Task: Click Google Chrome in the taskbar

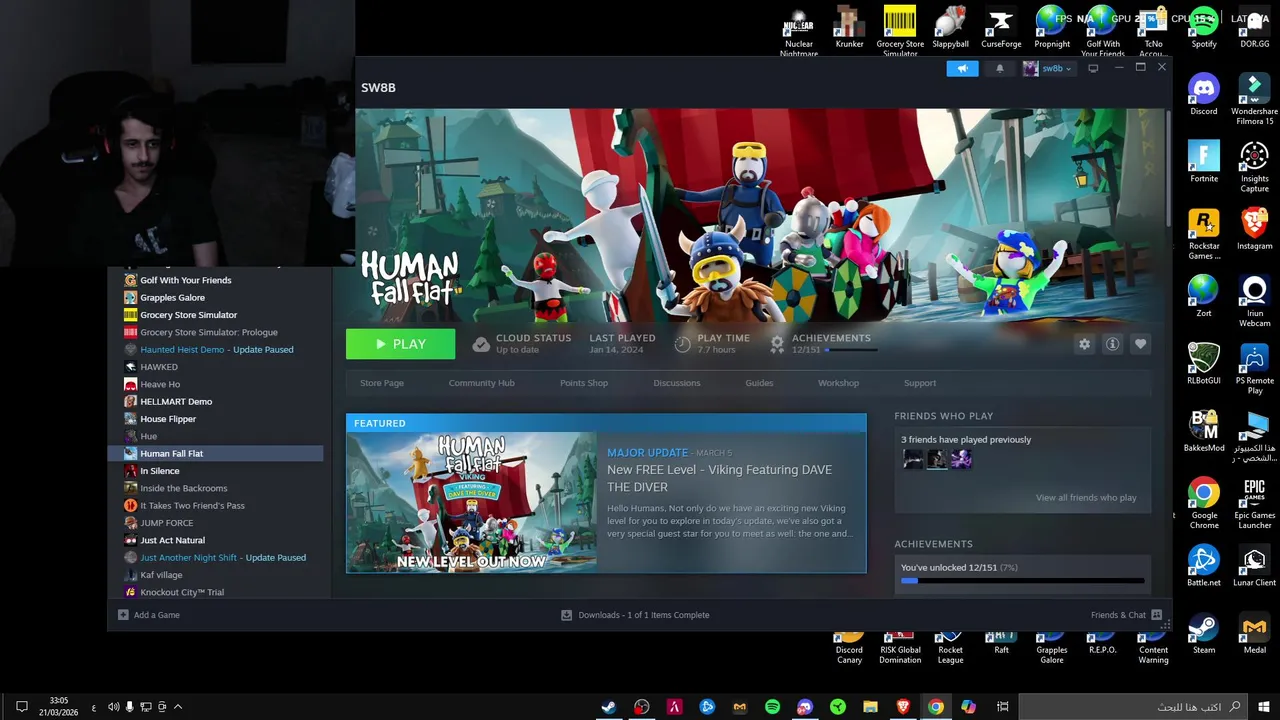Action: [x=935, y=706]
